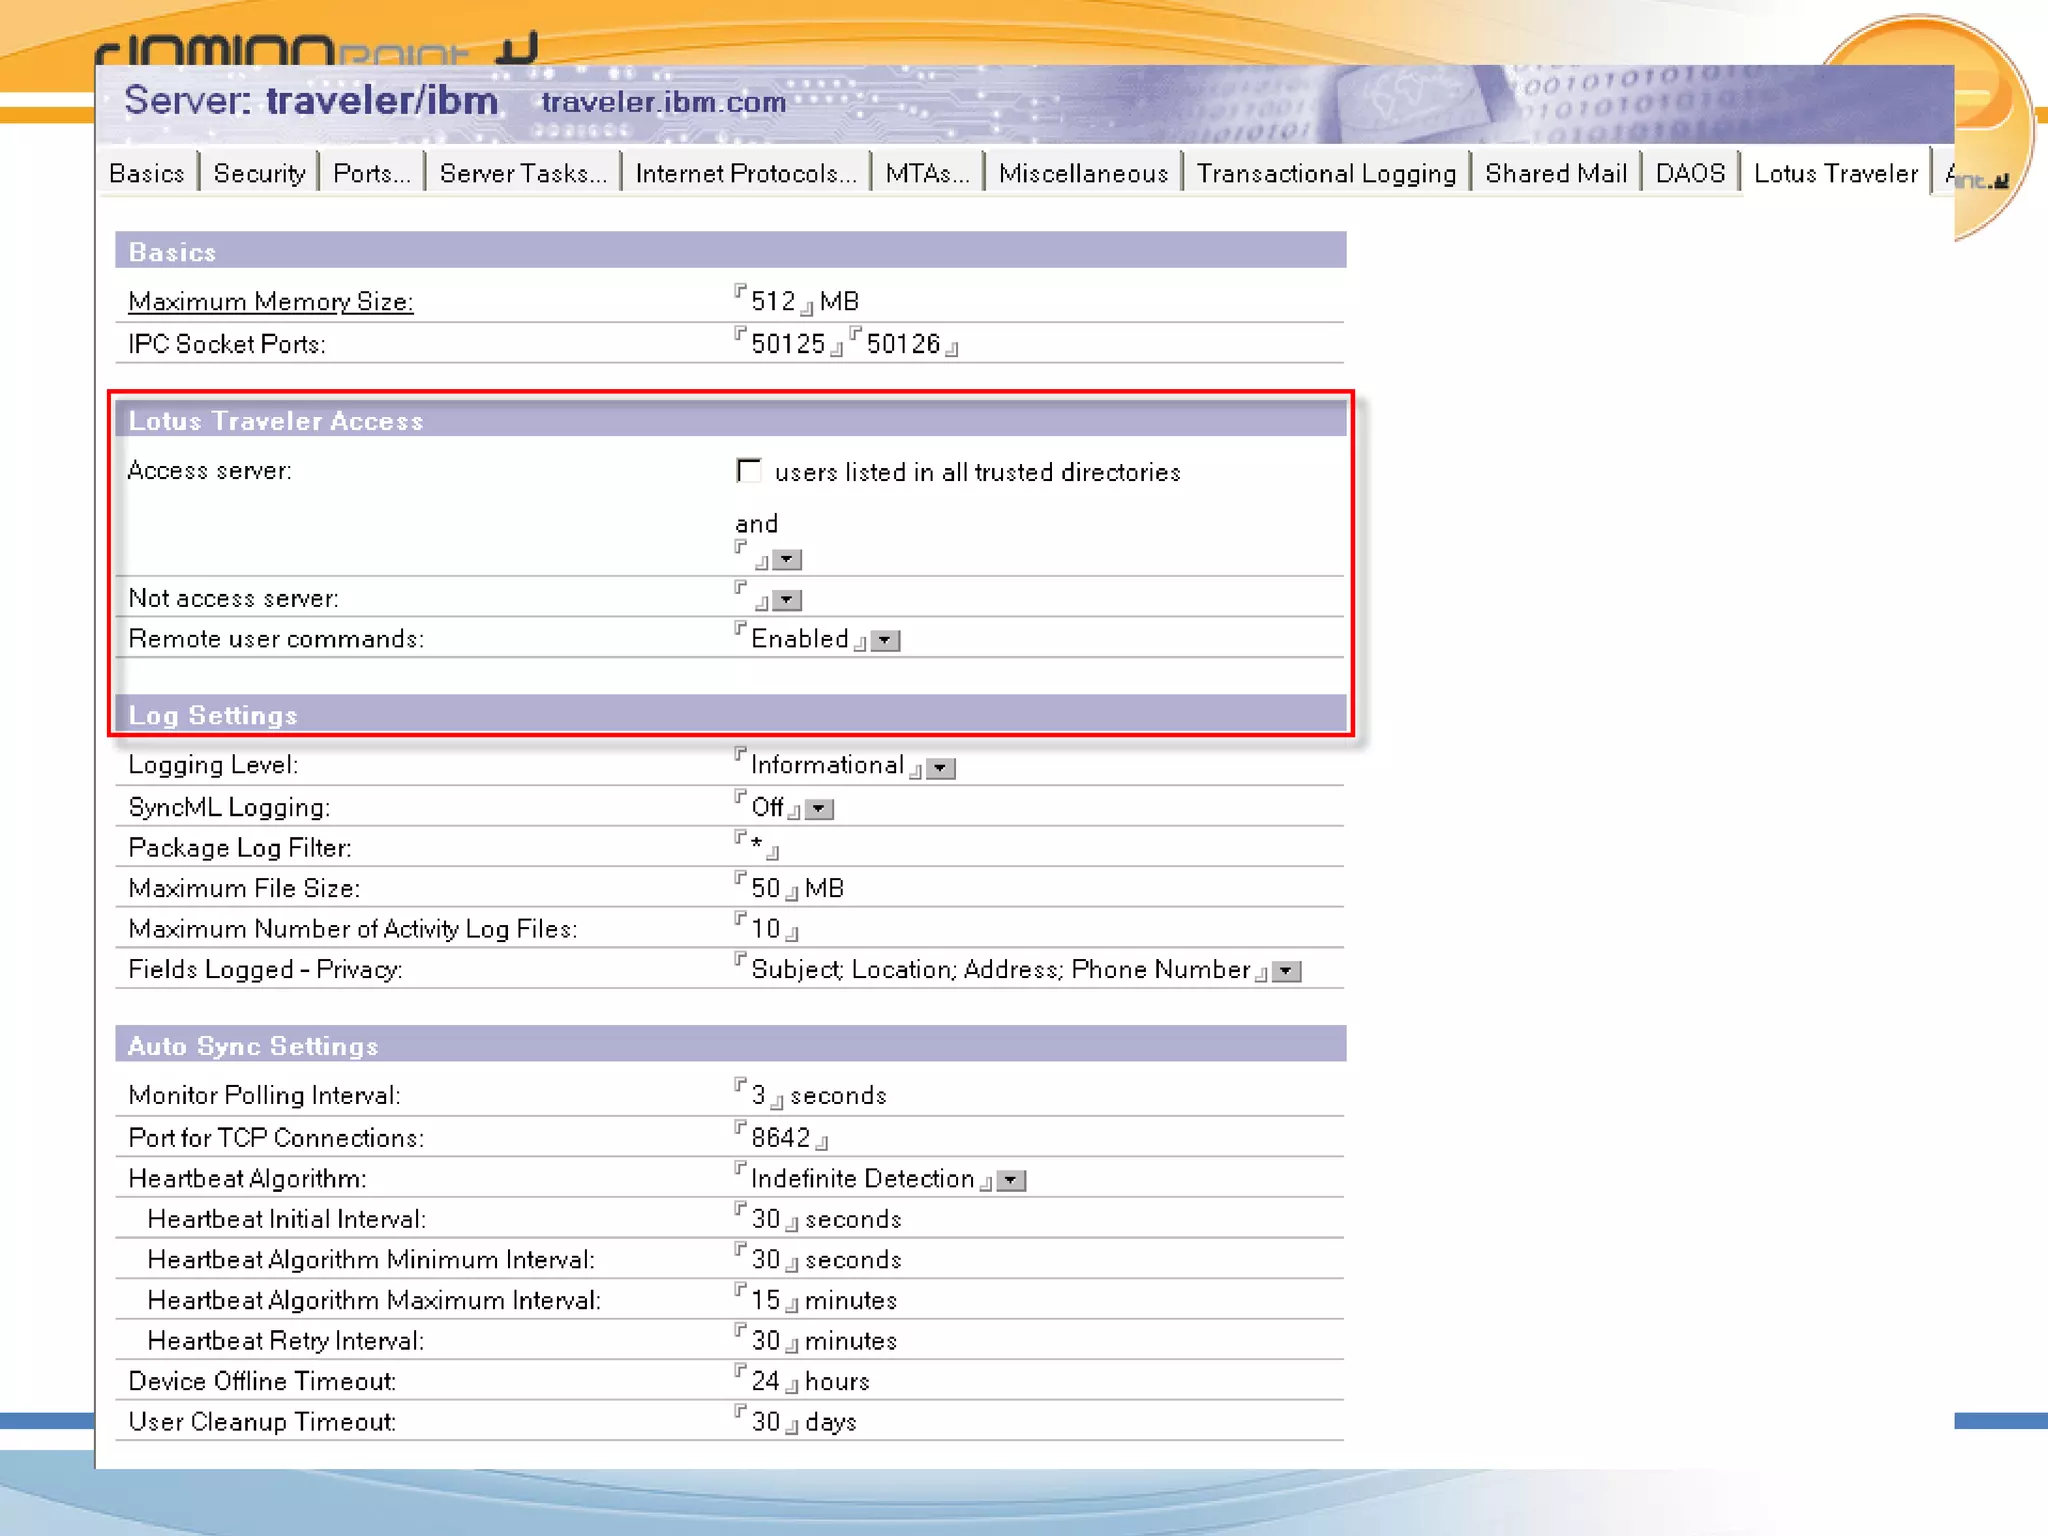Expand the SyncML Logging dropdown
This screenshot has height=1536, width=2048.
point(819,809)
